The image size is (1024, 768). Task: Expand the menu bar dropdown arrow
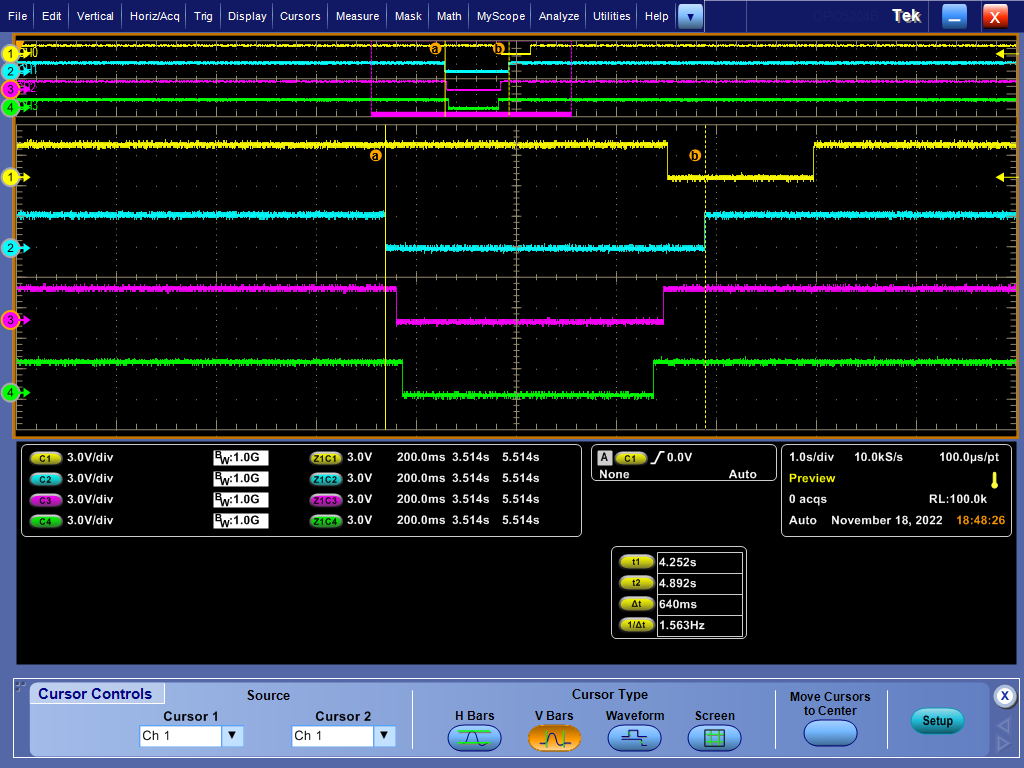point(690,16)
